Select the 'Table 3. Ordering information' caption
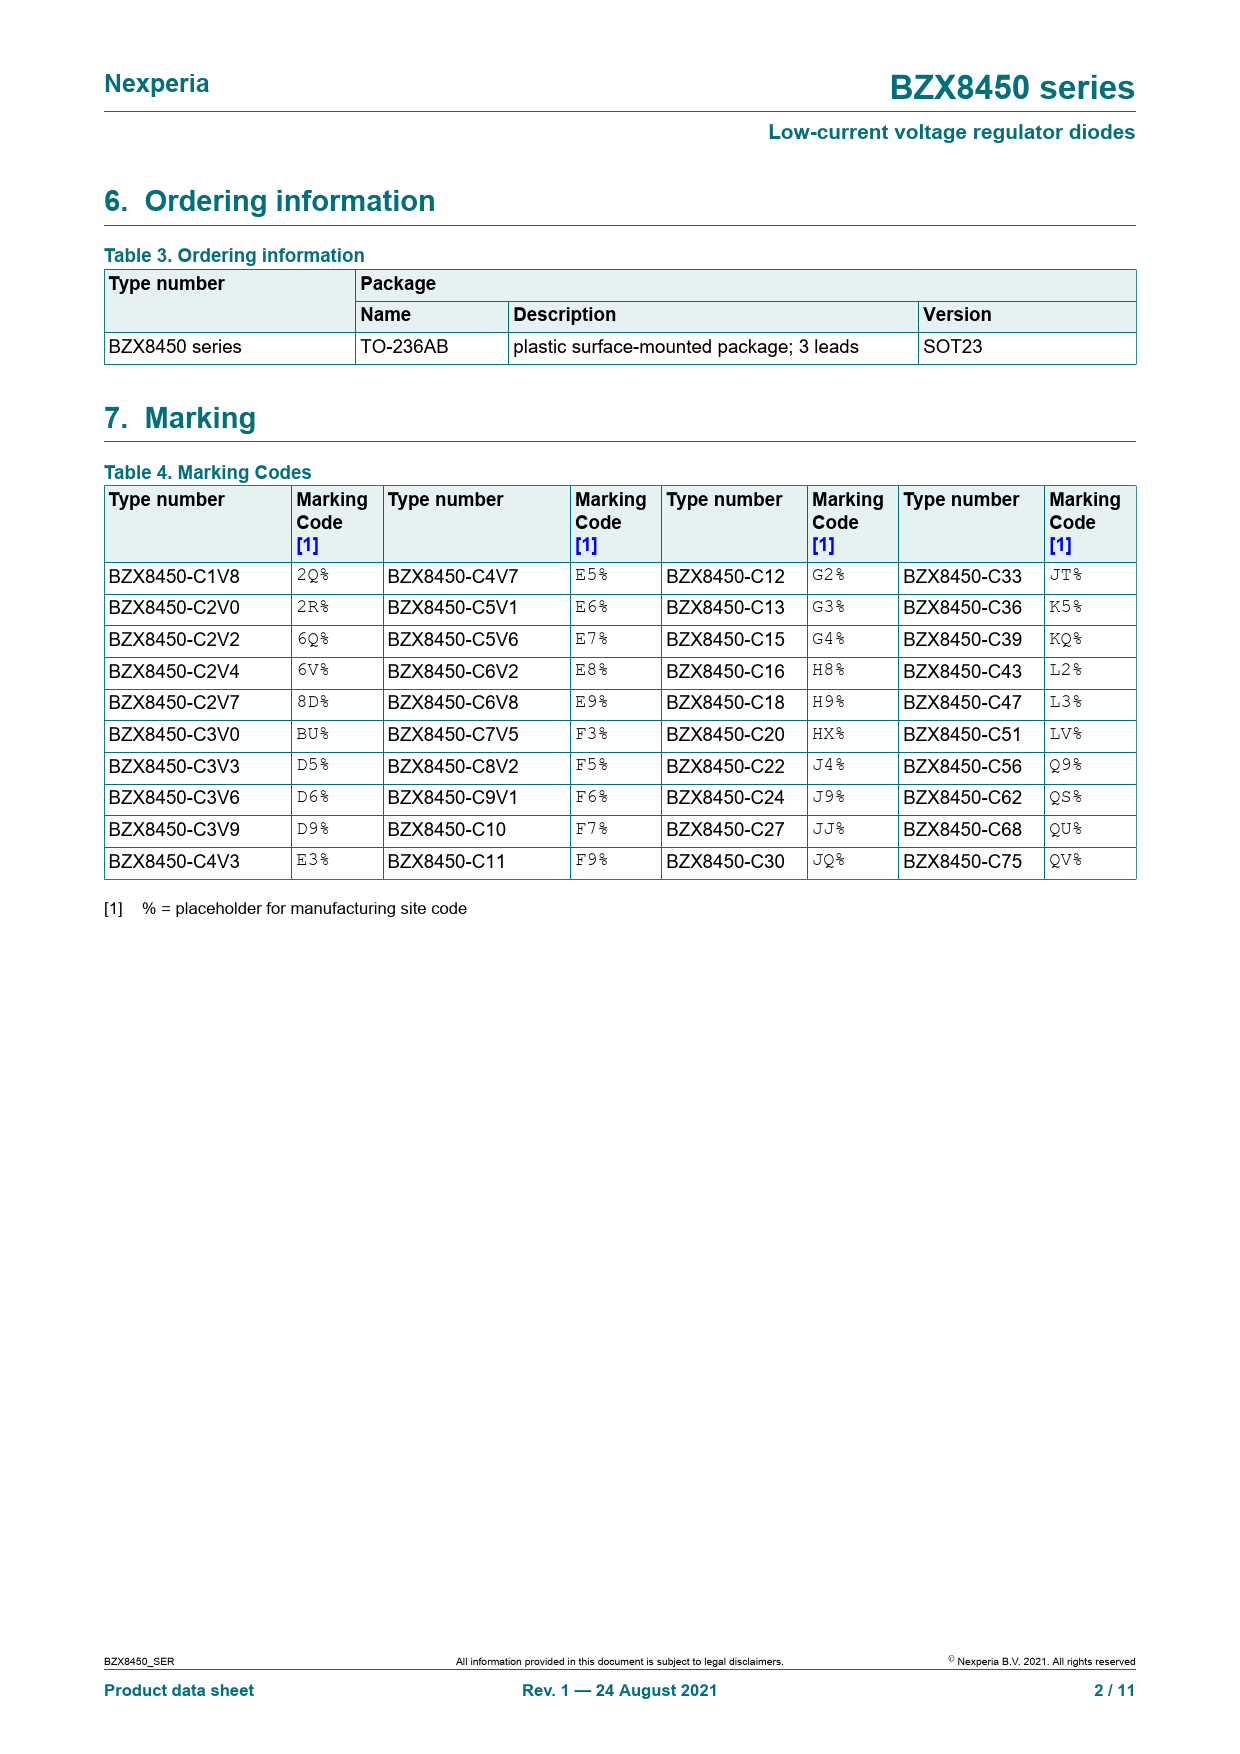Screen dimensions: 1240x1754 234,255
